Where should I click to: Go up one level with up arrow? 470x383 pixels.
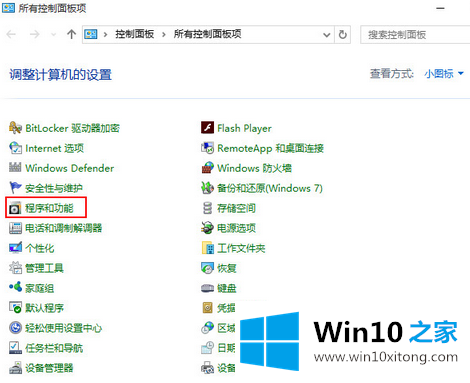pyautogui.click(x=71, y=34)
